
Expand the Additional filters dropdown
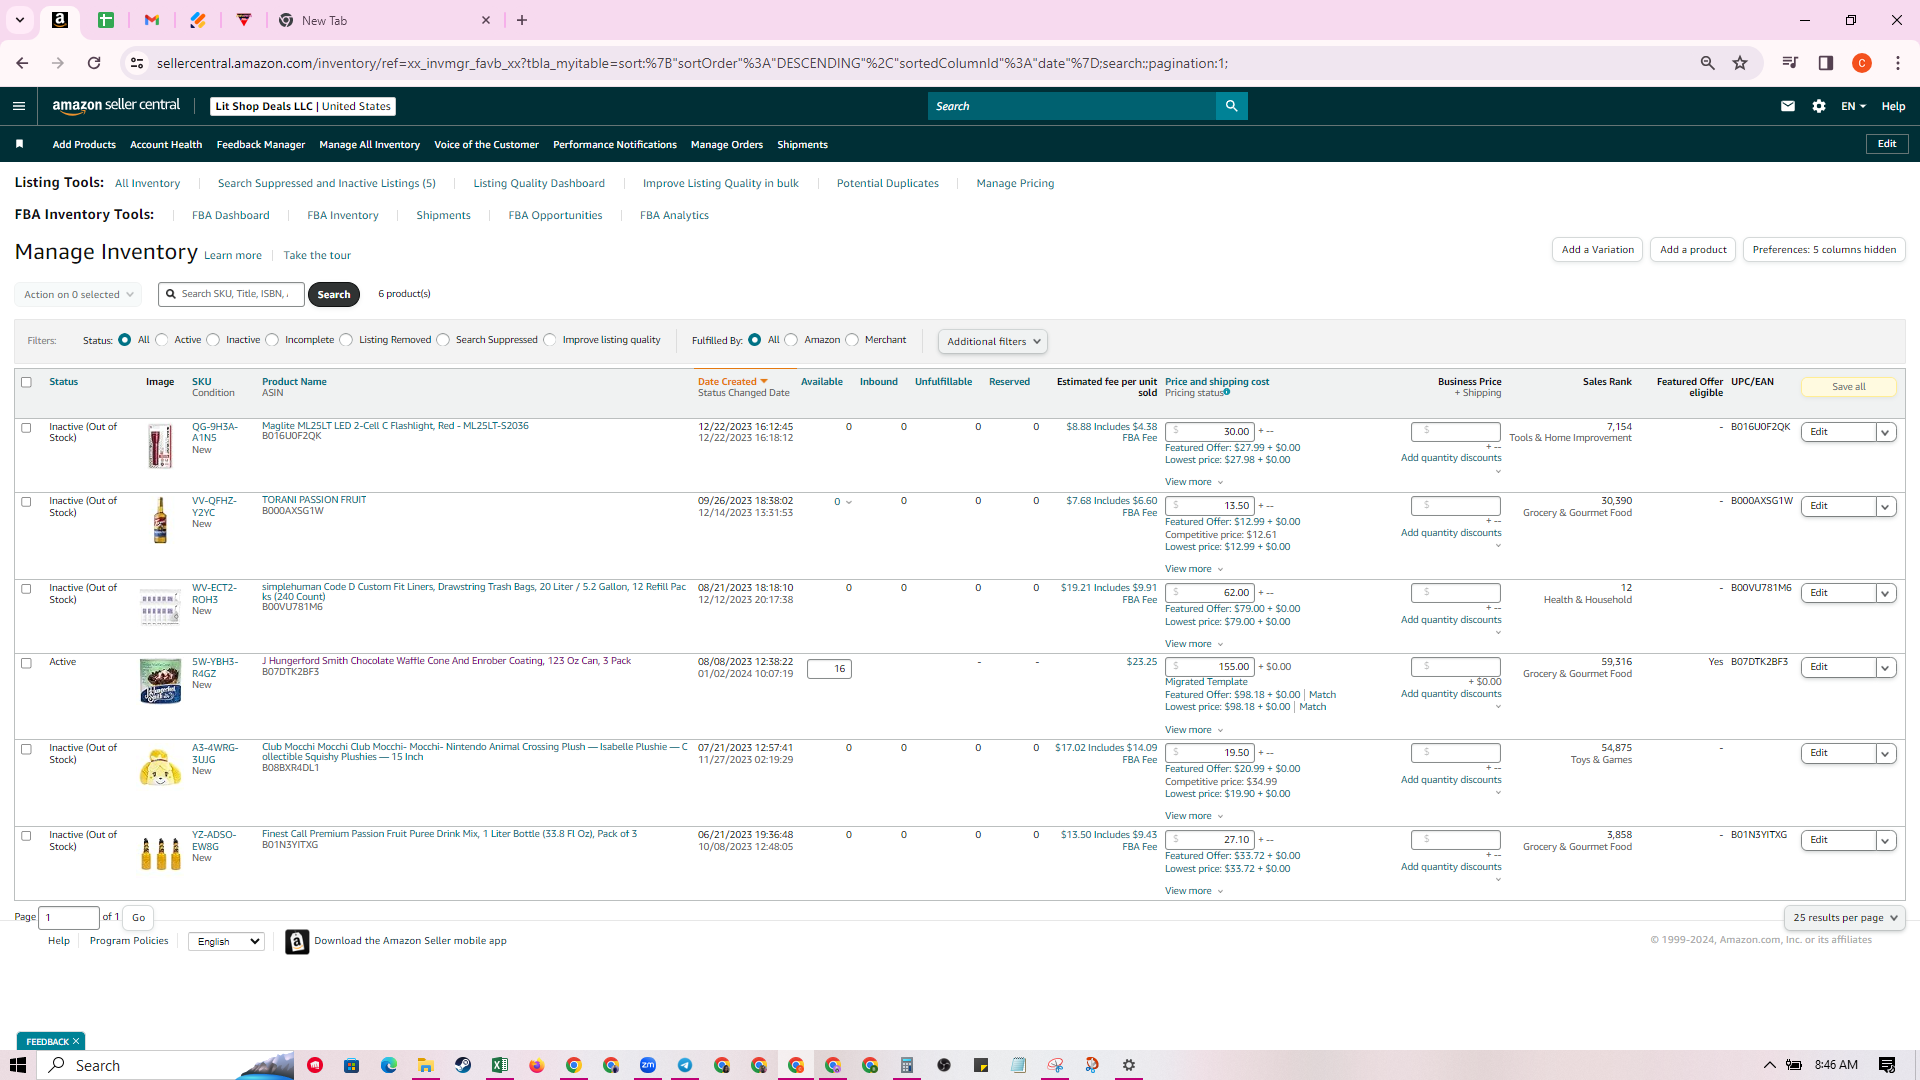pos(993,341)
